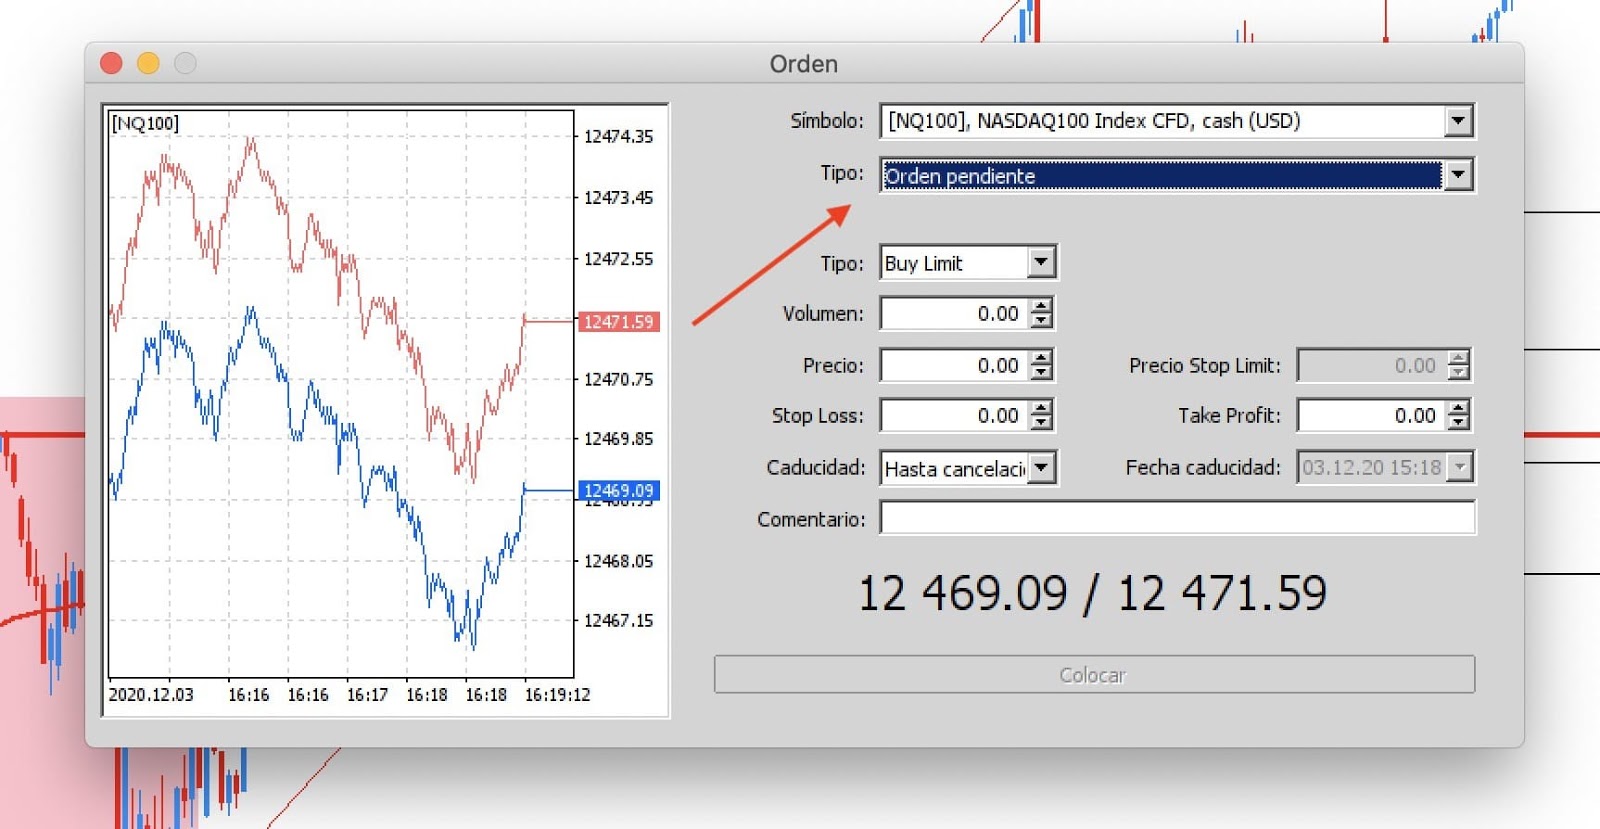Expand the Buy Limit order type dropdown

[x=1041, y=262]
